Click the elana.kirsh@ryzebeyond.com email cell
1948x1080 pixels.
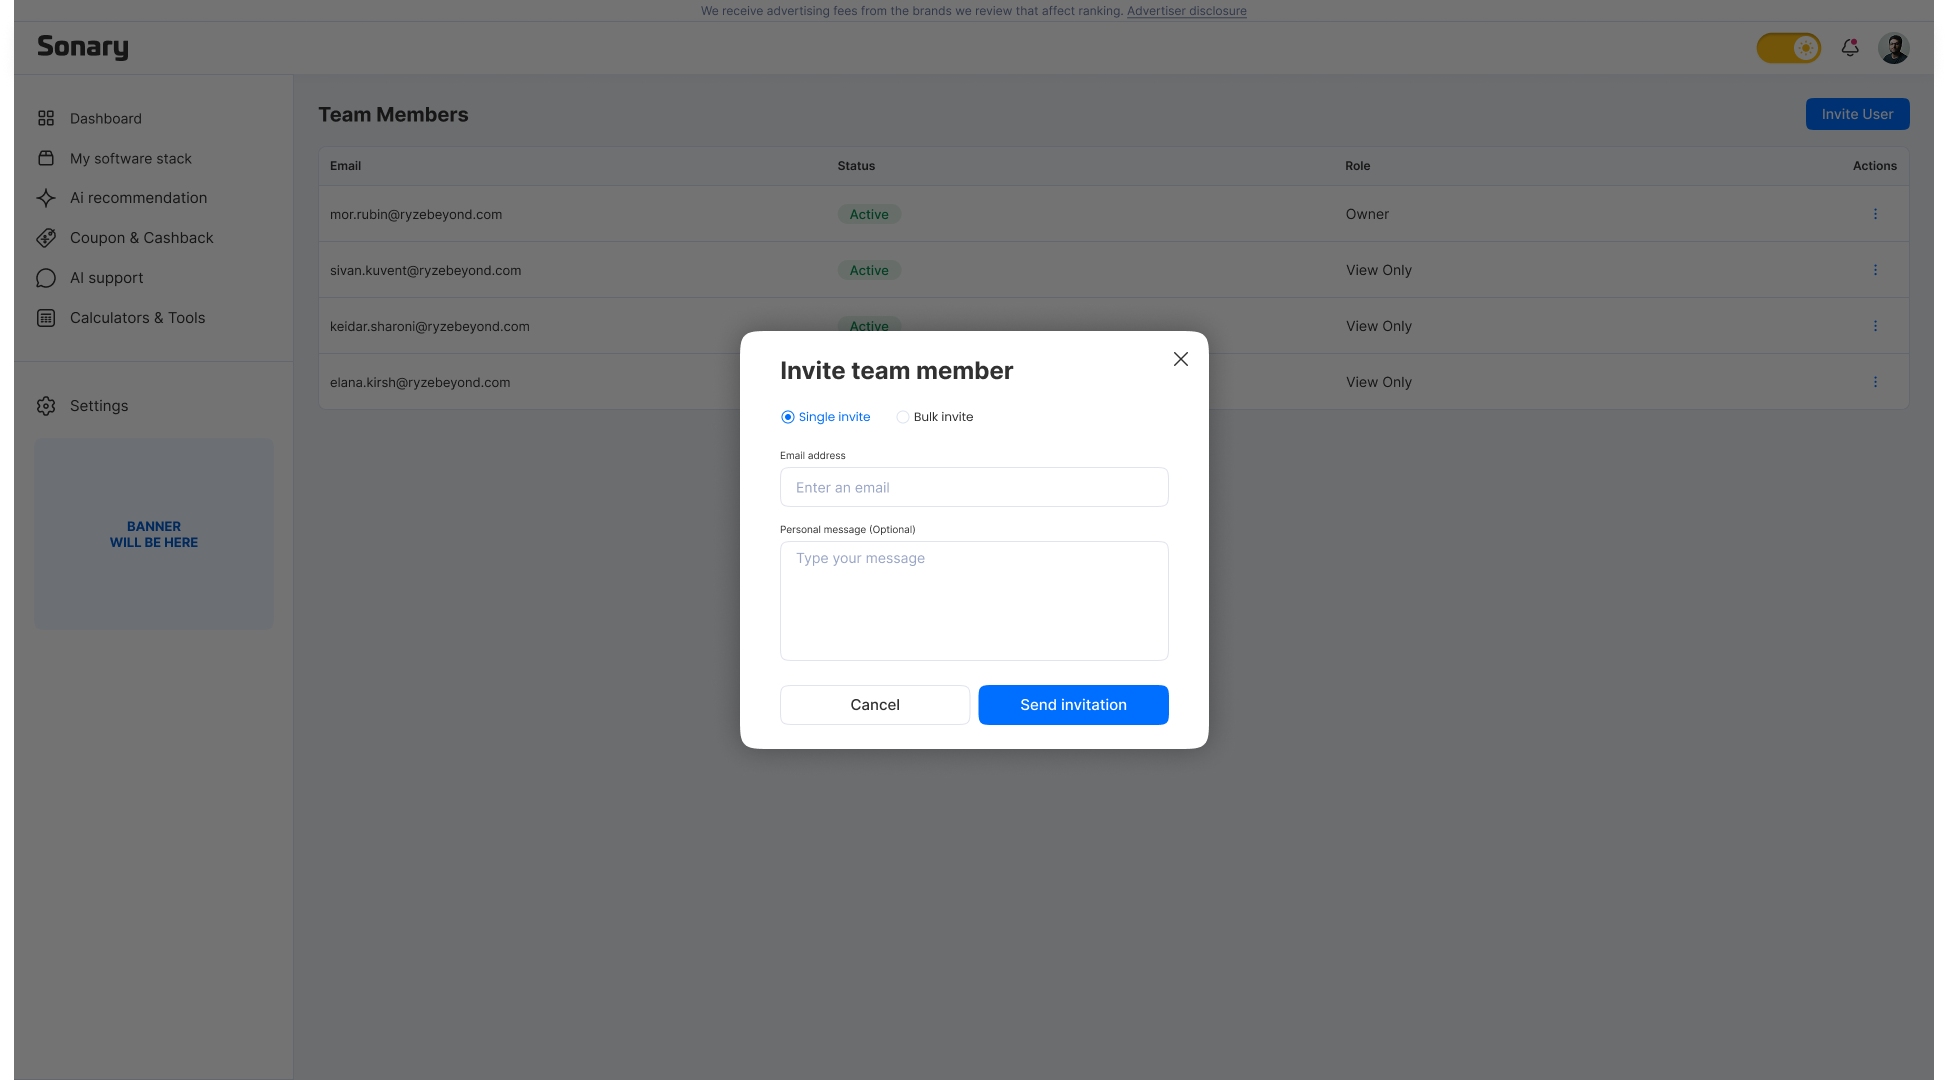tap(420, 382)
